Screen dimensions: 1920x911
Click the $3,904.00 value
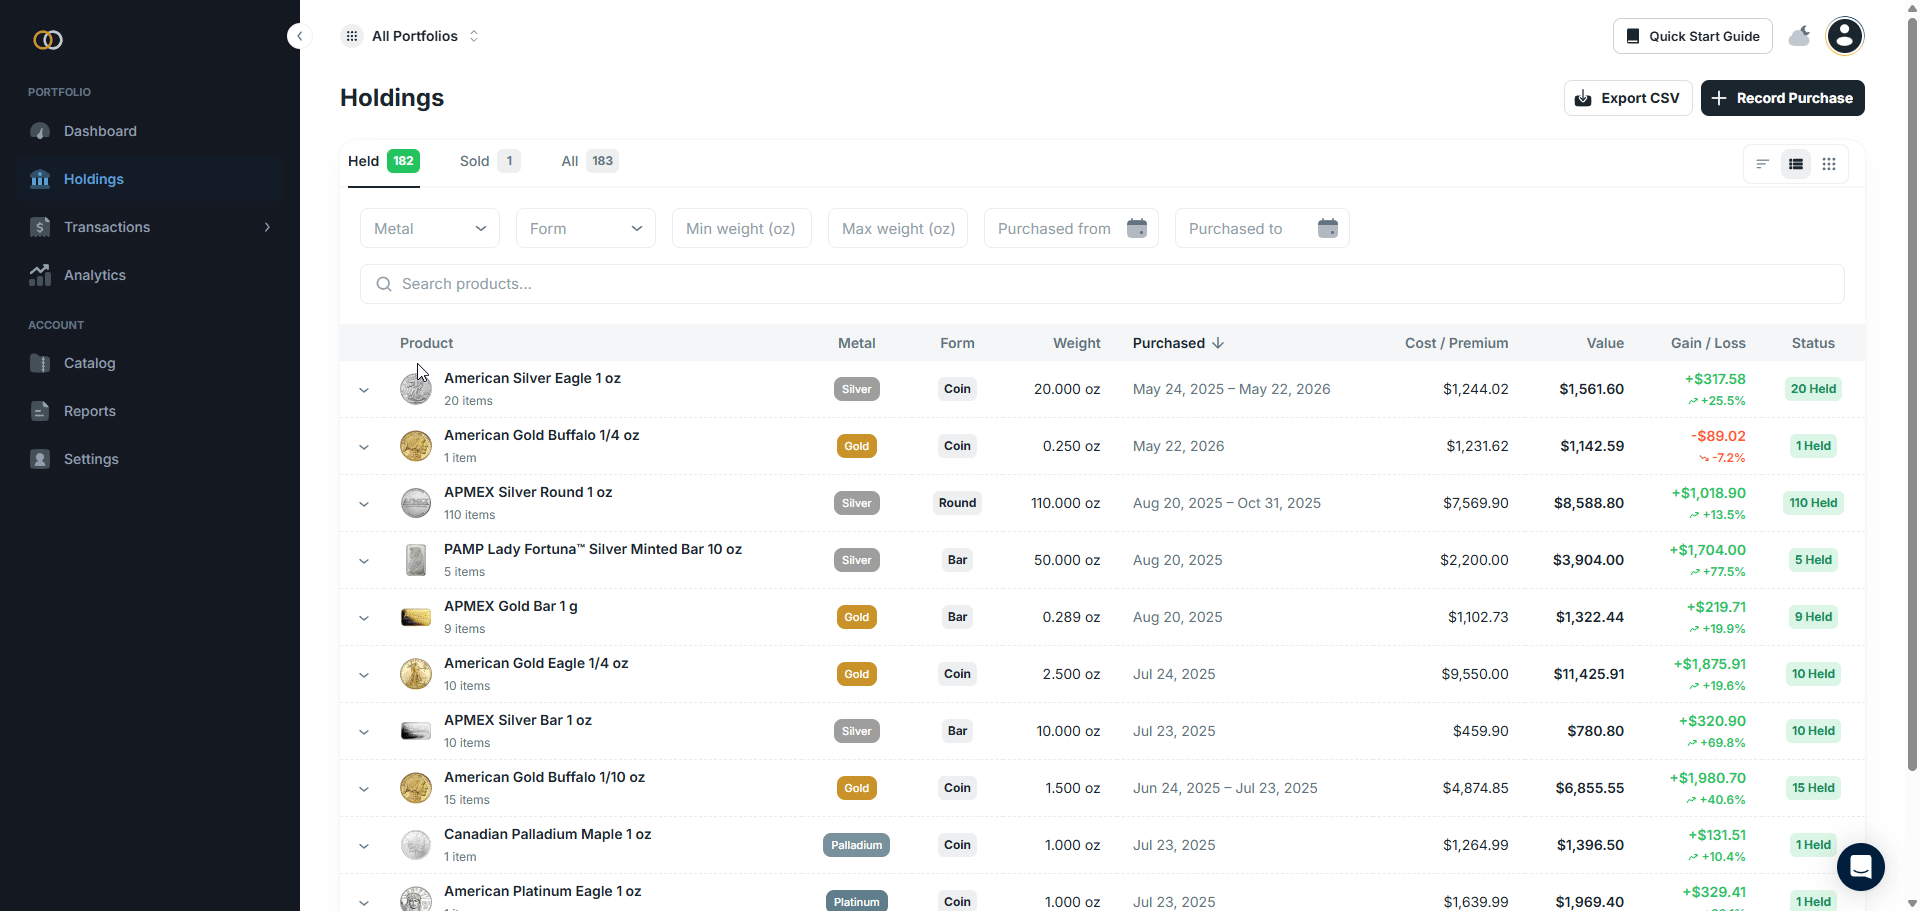(x=1588, y=560)
